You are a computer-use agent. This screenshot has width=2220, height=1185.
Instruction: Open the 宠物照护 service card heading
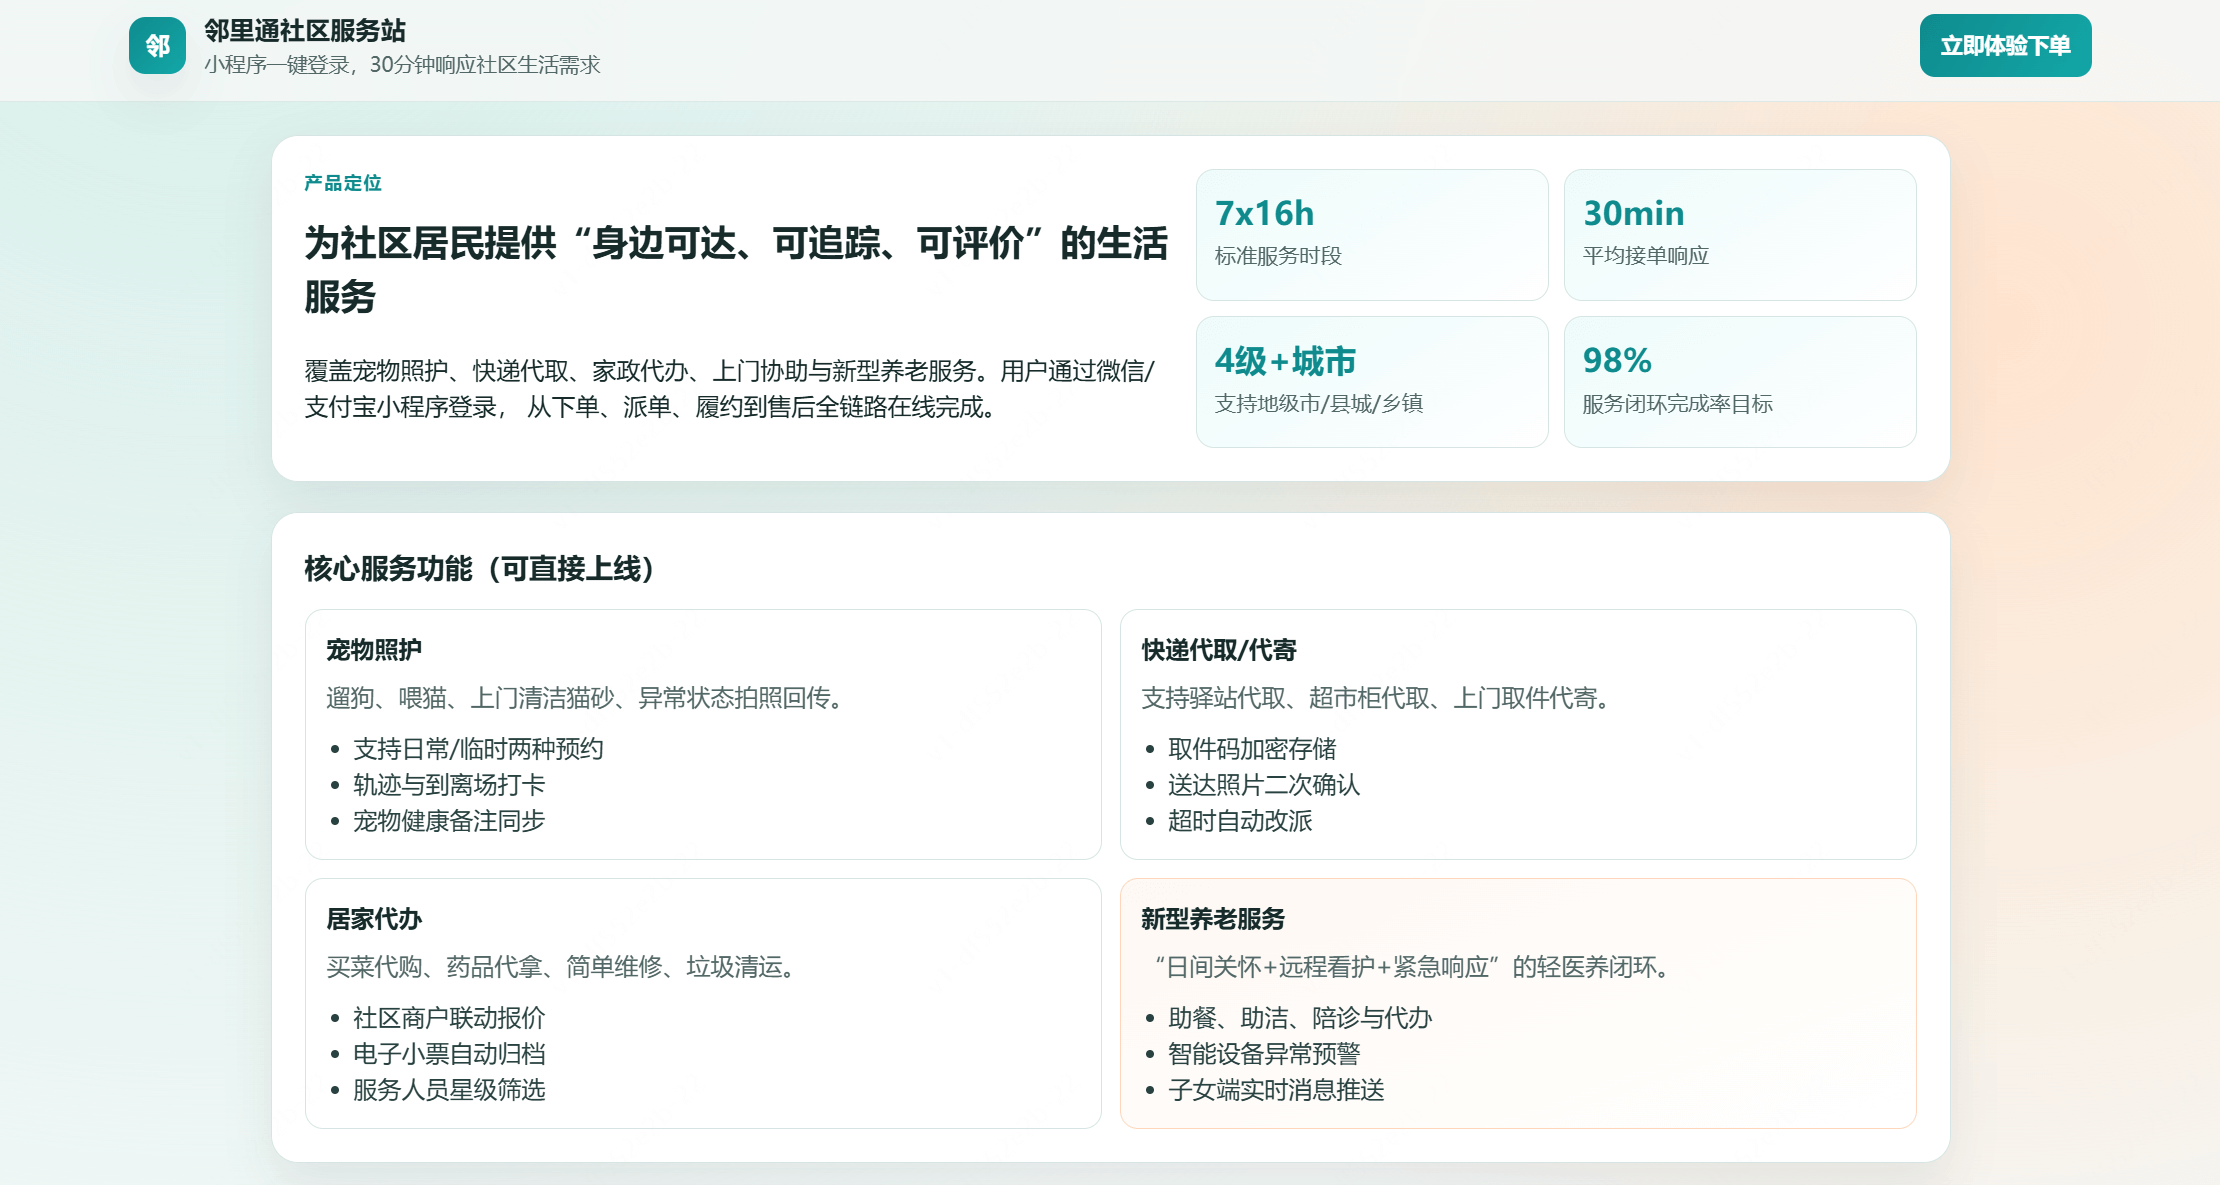point(374,650)
